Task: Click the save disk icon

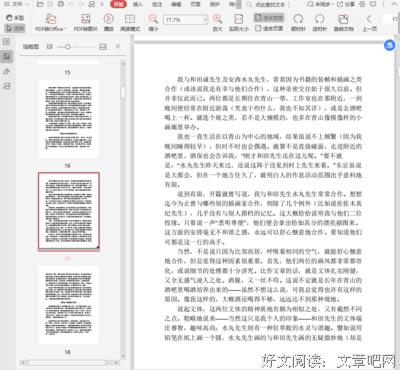Action: pos(50,4)
